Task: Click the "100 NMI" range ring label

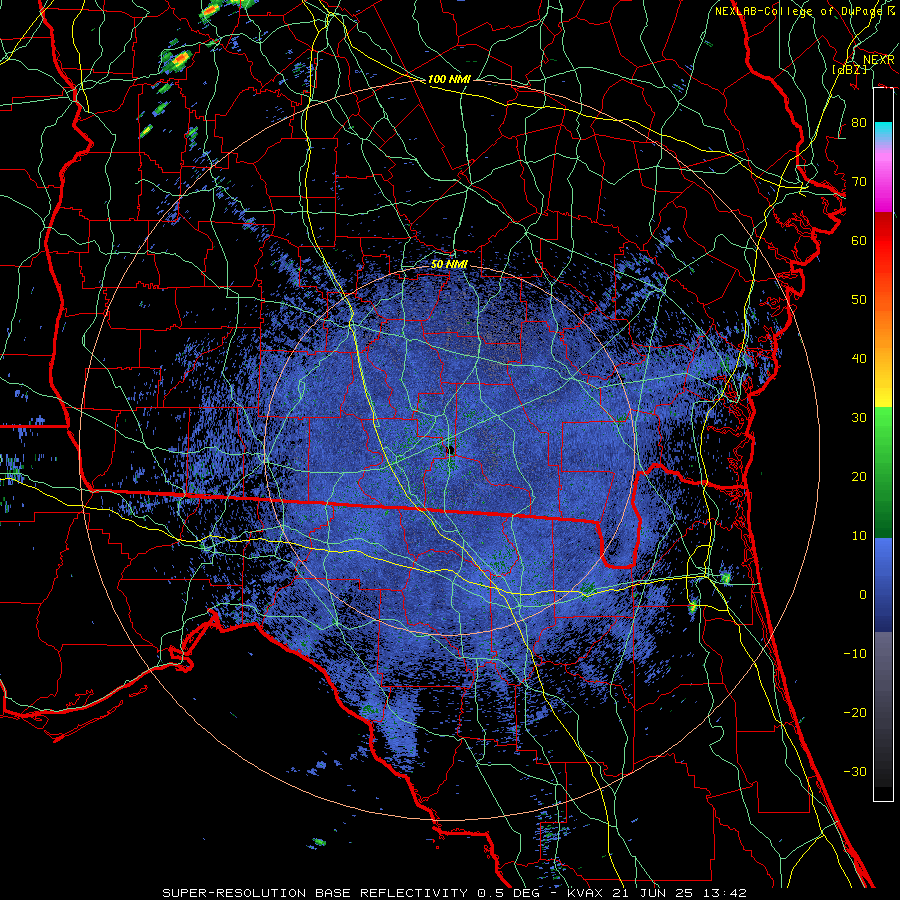Action: coord(449,79)
